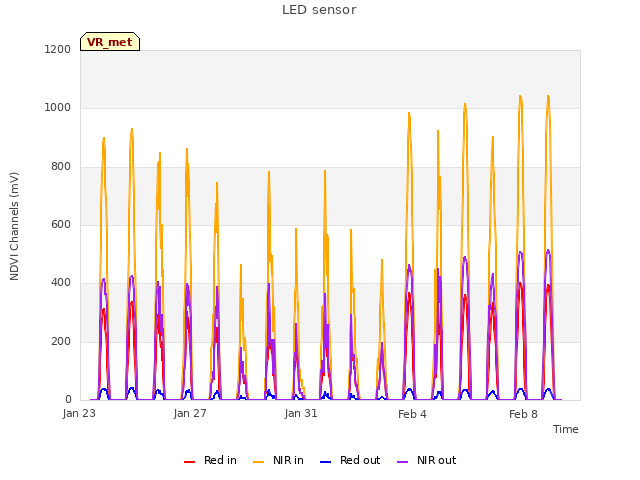
Task: Toggle the NIR in legend entry
Action: point(279,460)
